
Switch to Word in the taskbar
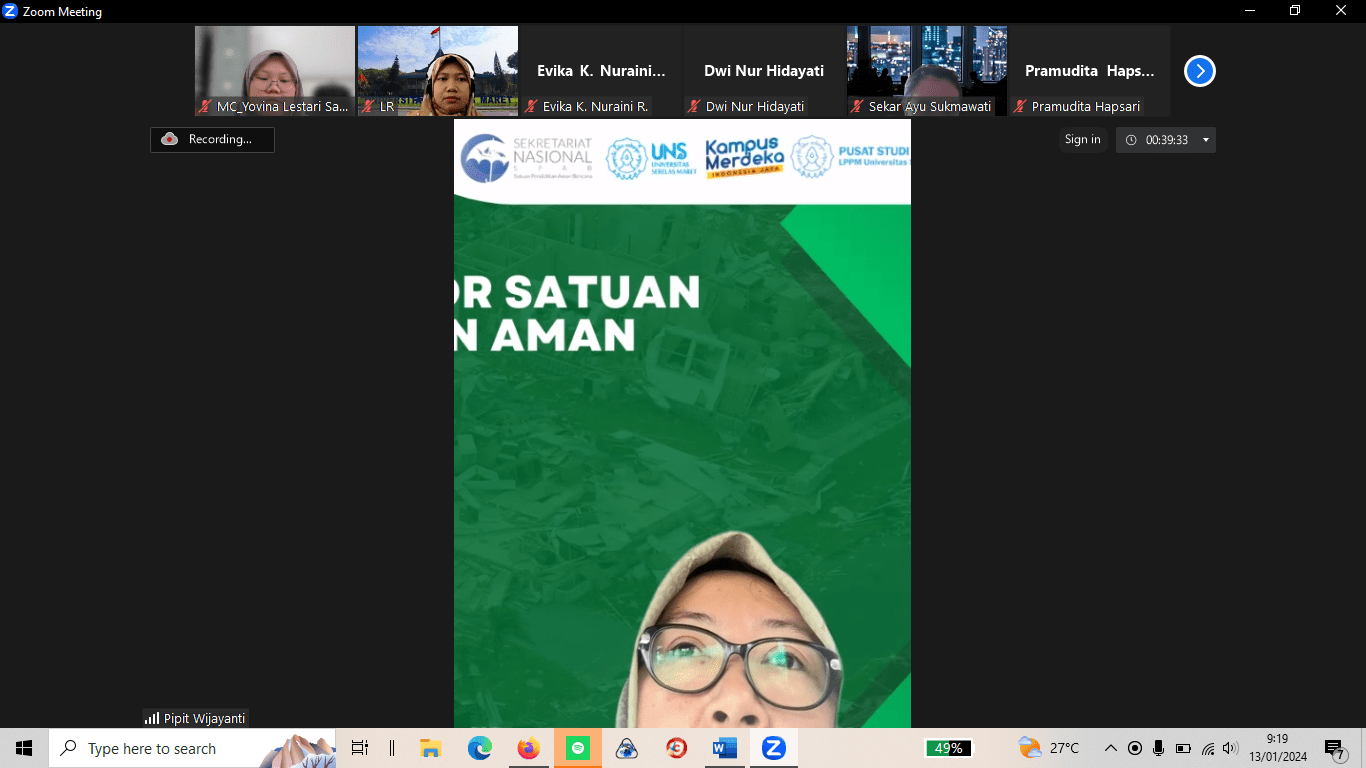[724, 748]
